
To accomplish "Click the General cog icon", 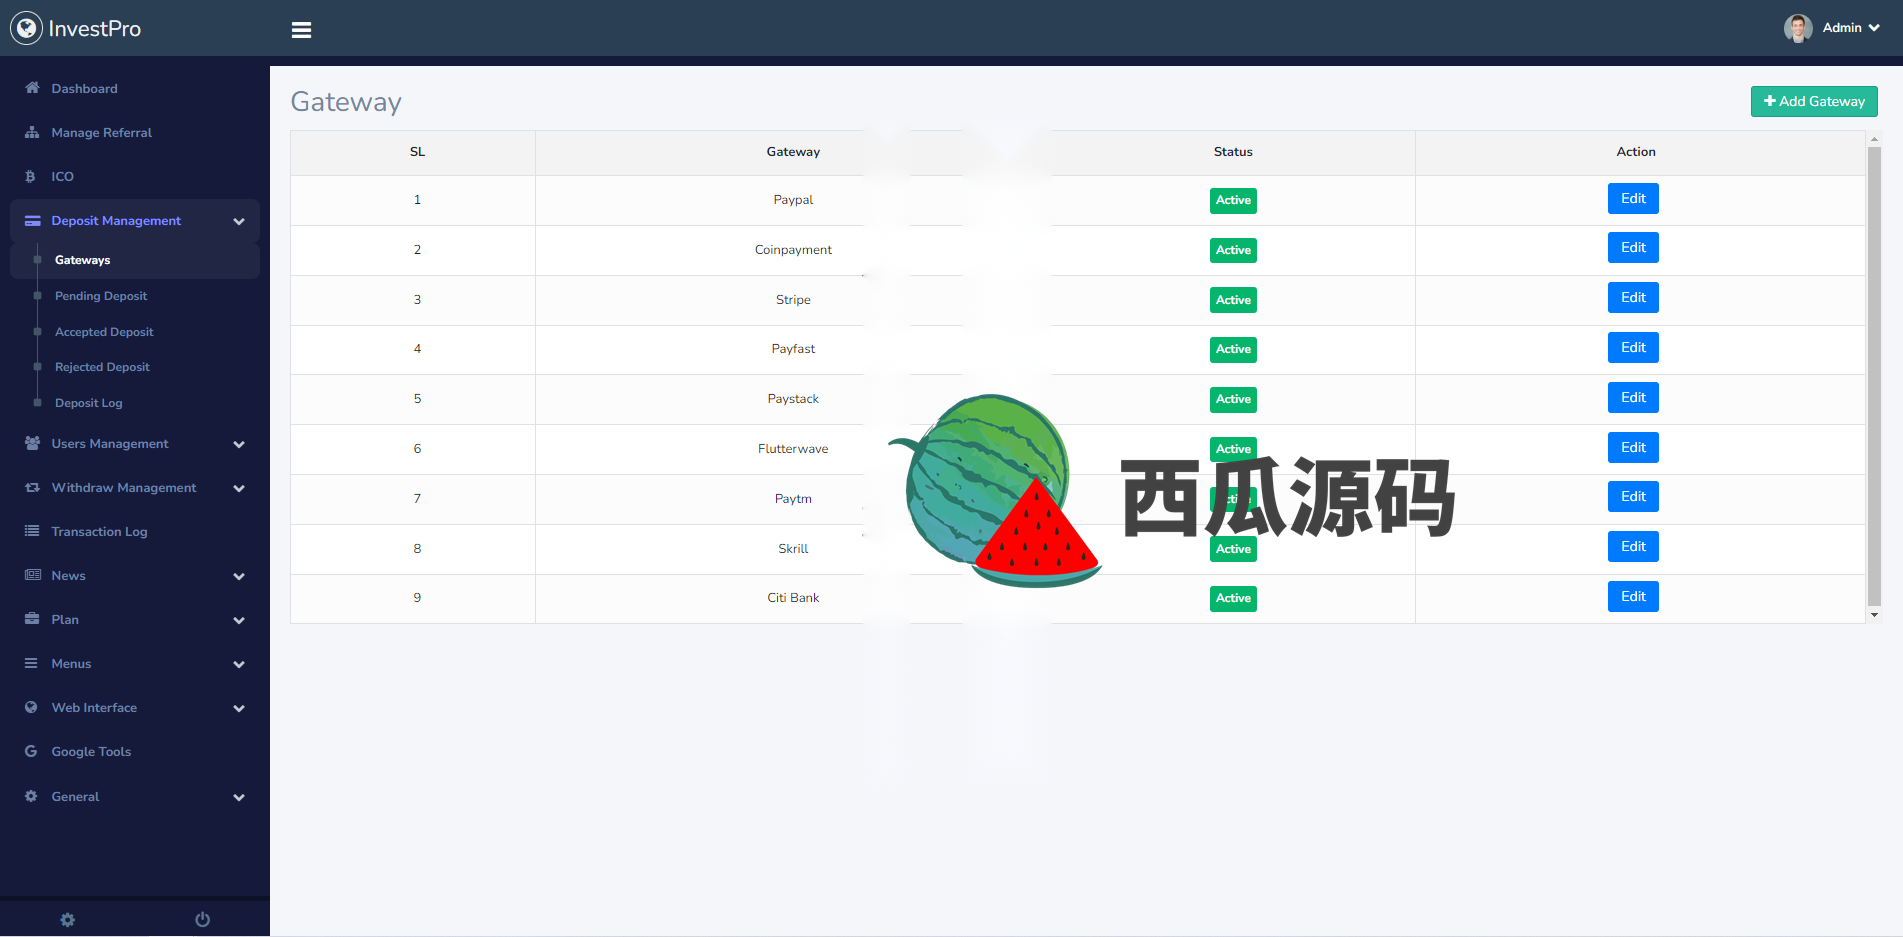I will click(x=31, y=796).
